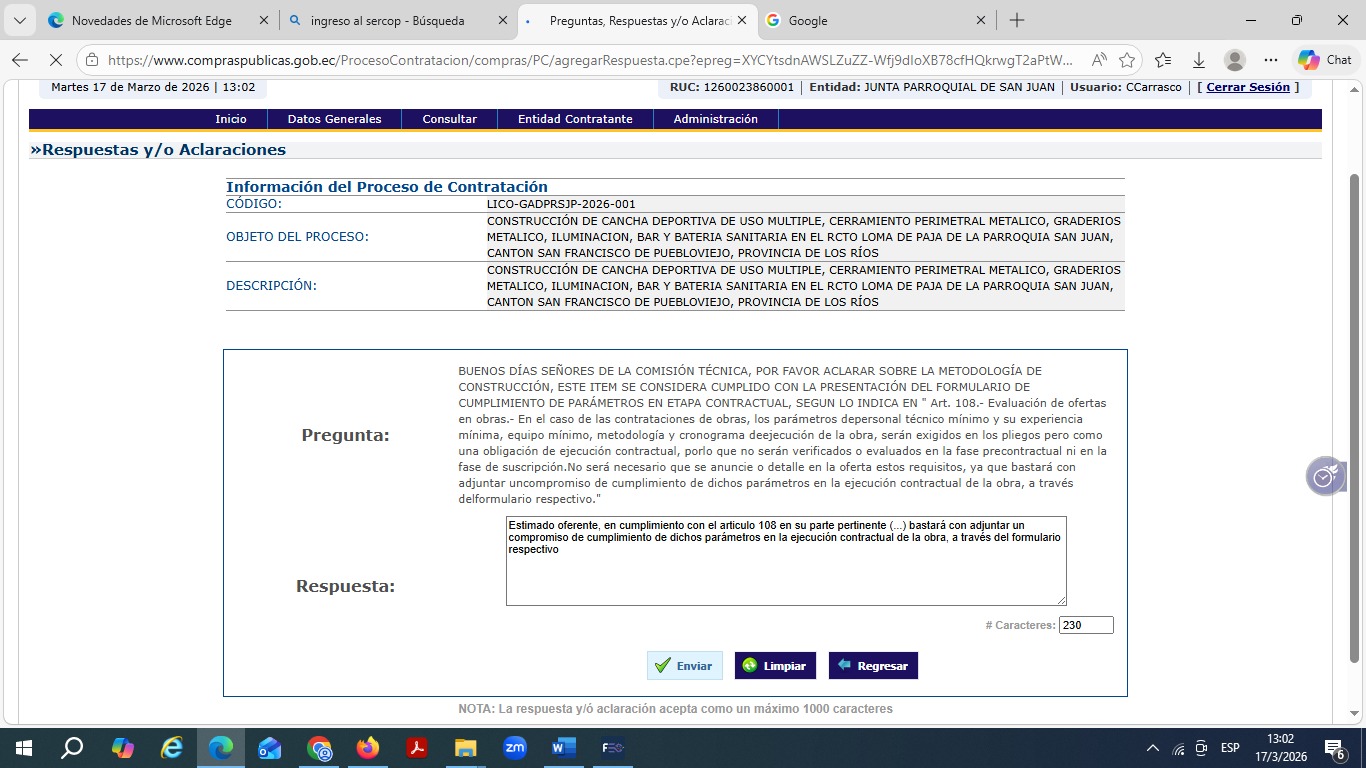Add page to favorites with star icon
1366x768 pixels.
click(x=1127, y=60)
